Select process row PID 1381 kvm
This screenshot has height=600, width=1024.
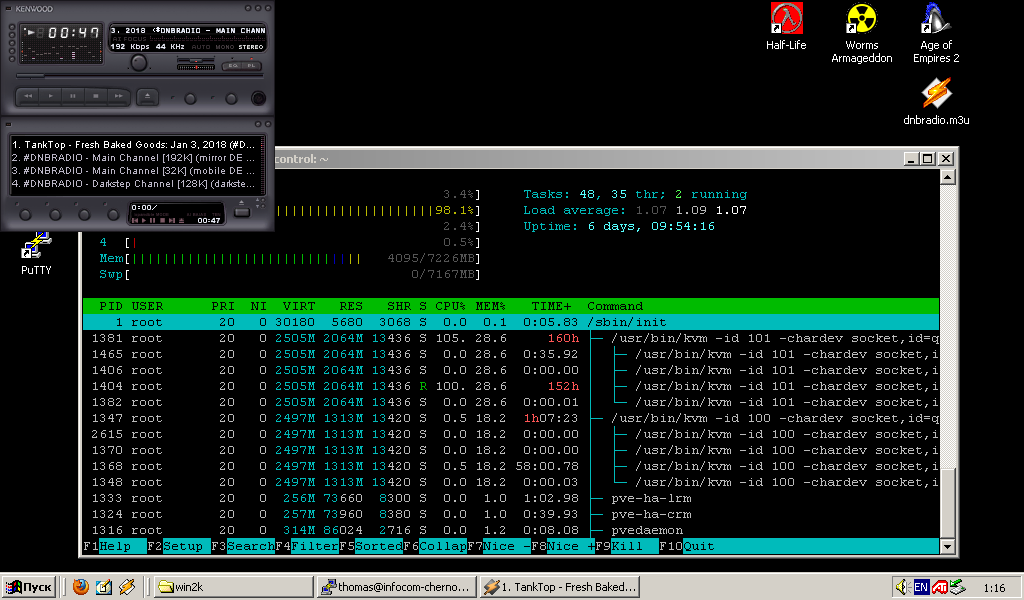tap(511, 338)
